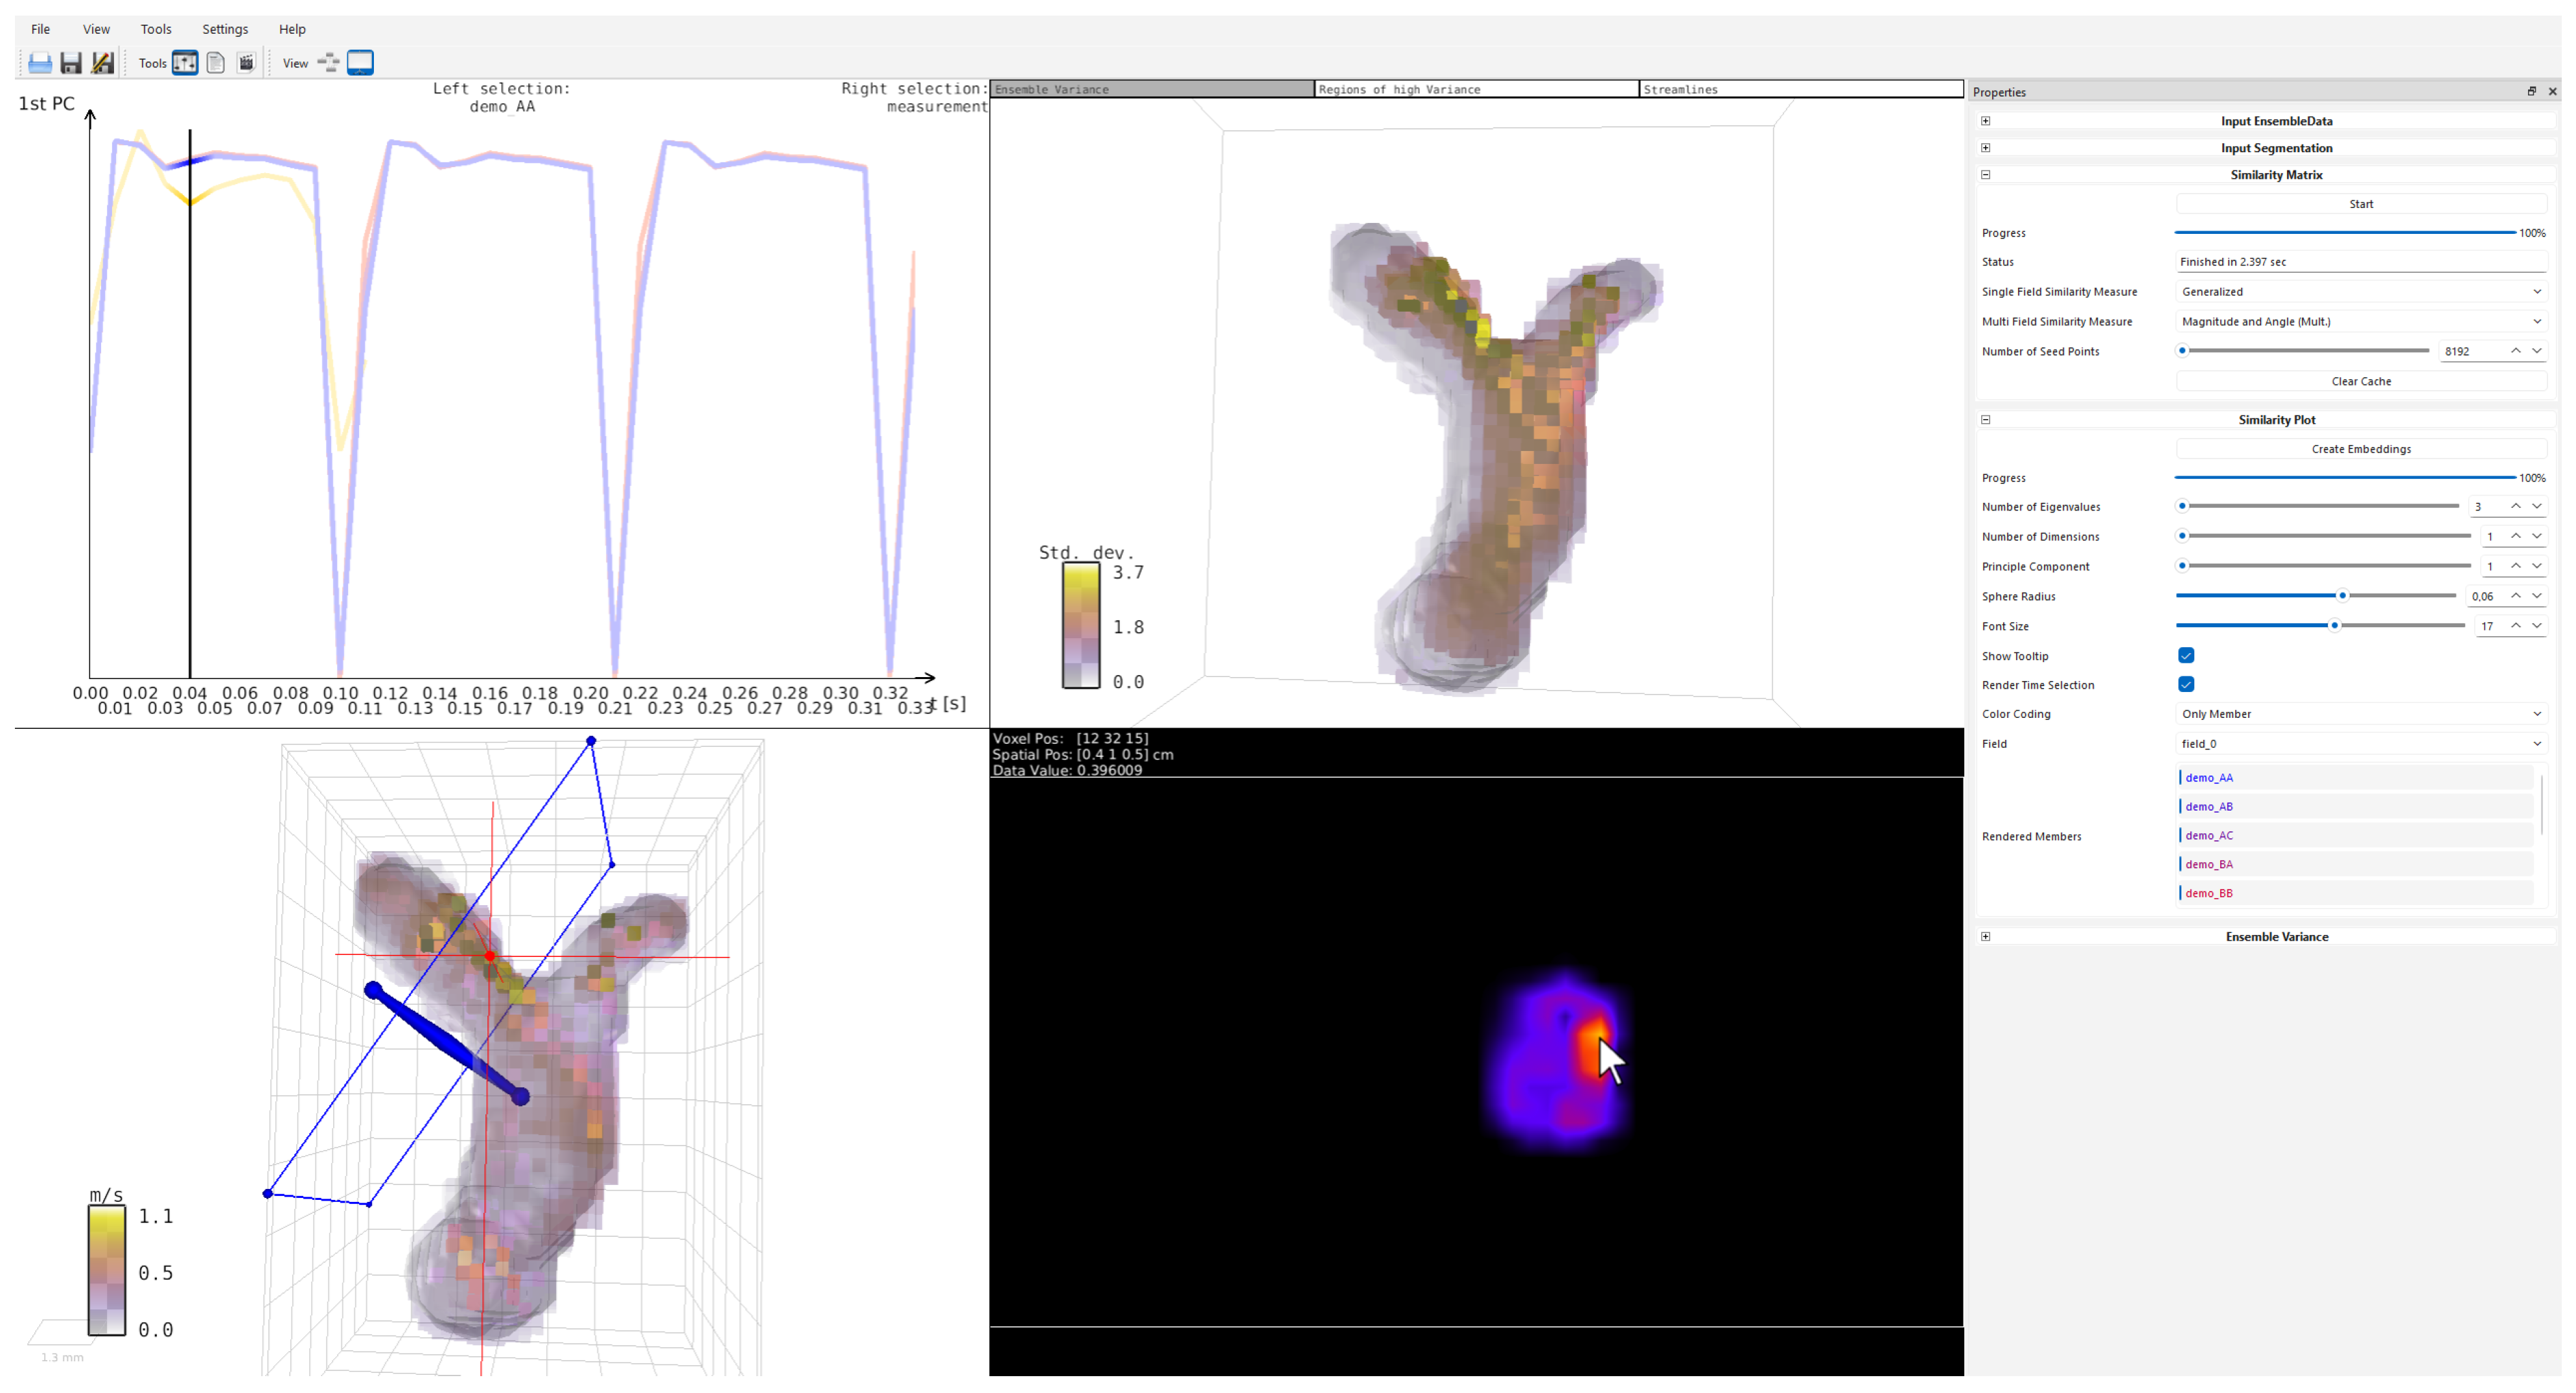Click the m/s velocity color legend bar
Screen dimensions: 2576x1393
107,1271
